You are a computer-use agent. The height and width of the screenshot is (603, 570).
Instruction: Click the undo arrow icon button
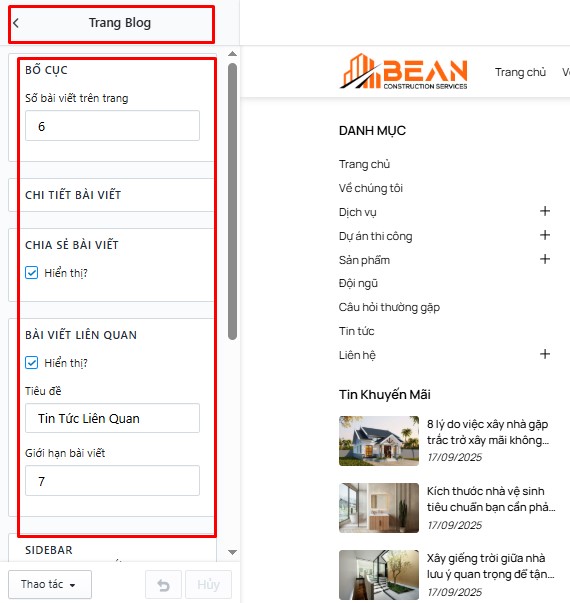click(163, 585)
